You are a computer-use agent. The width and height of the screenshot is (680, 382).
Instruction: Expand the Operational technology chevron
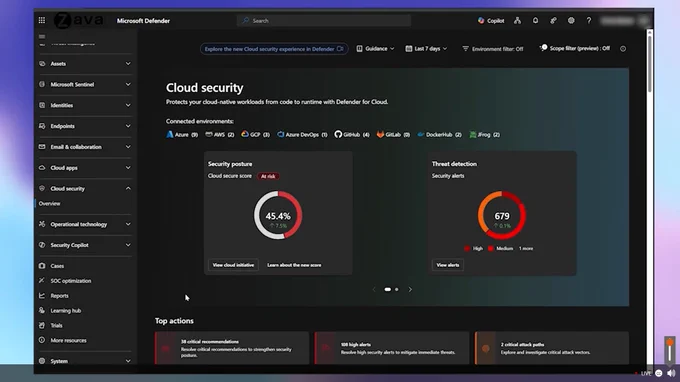(128, 224)
